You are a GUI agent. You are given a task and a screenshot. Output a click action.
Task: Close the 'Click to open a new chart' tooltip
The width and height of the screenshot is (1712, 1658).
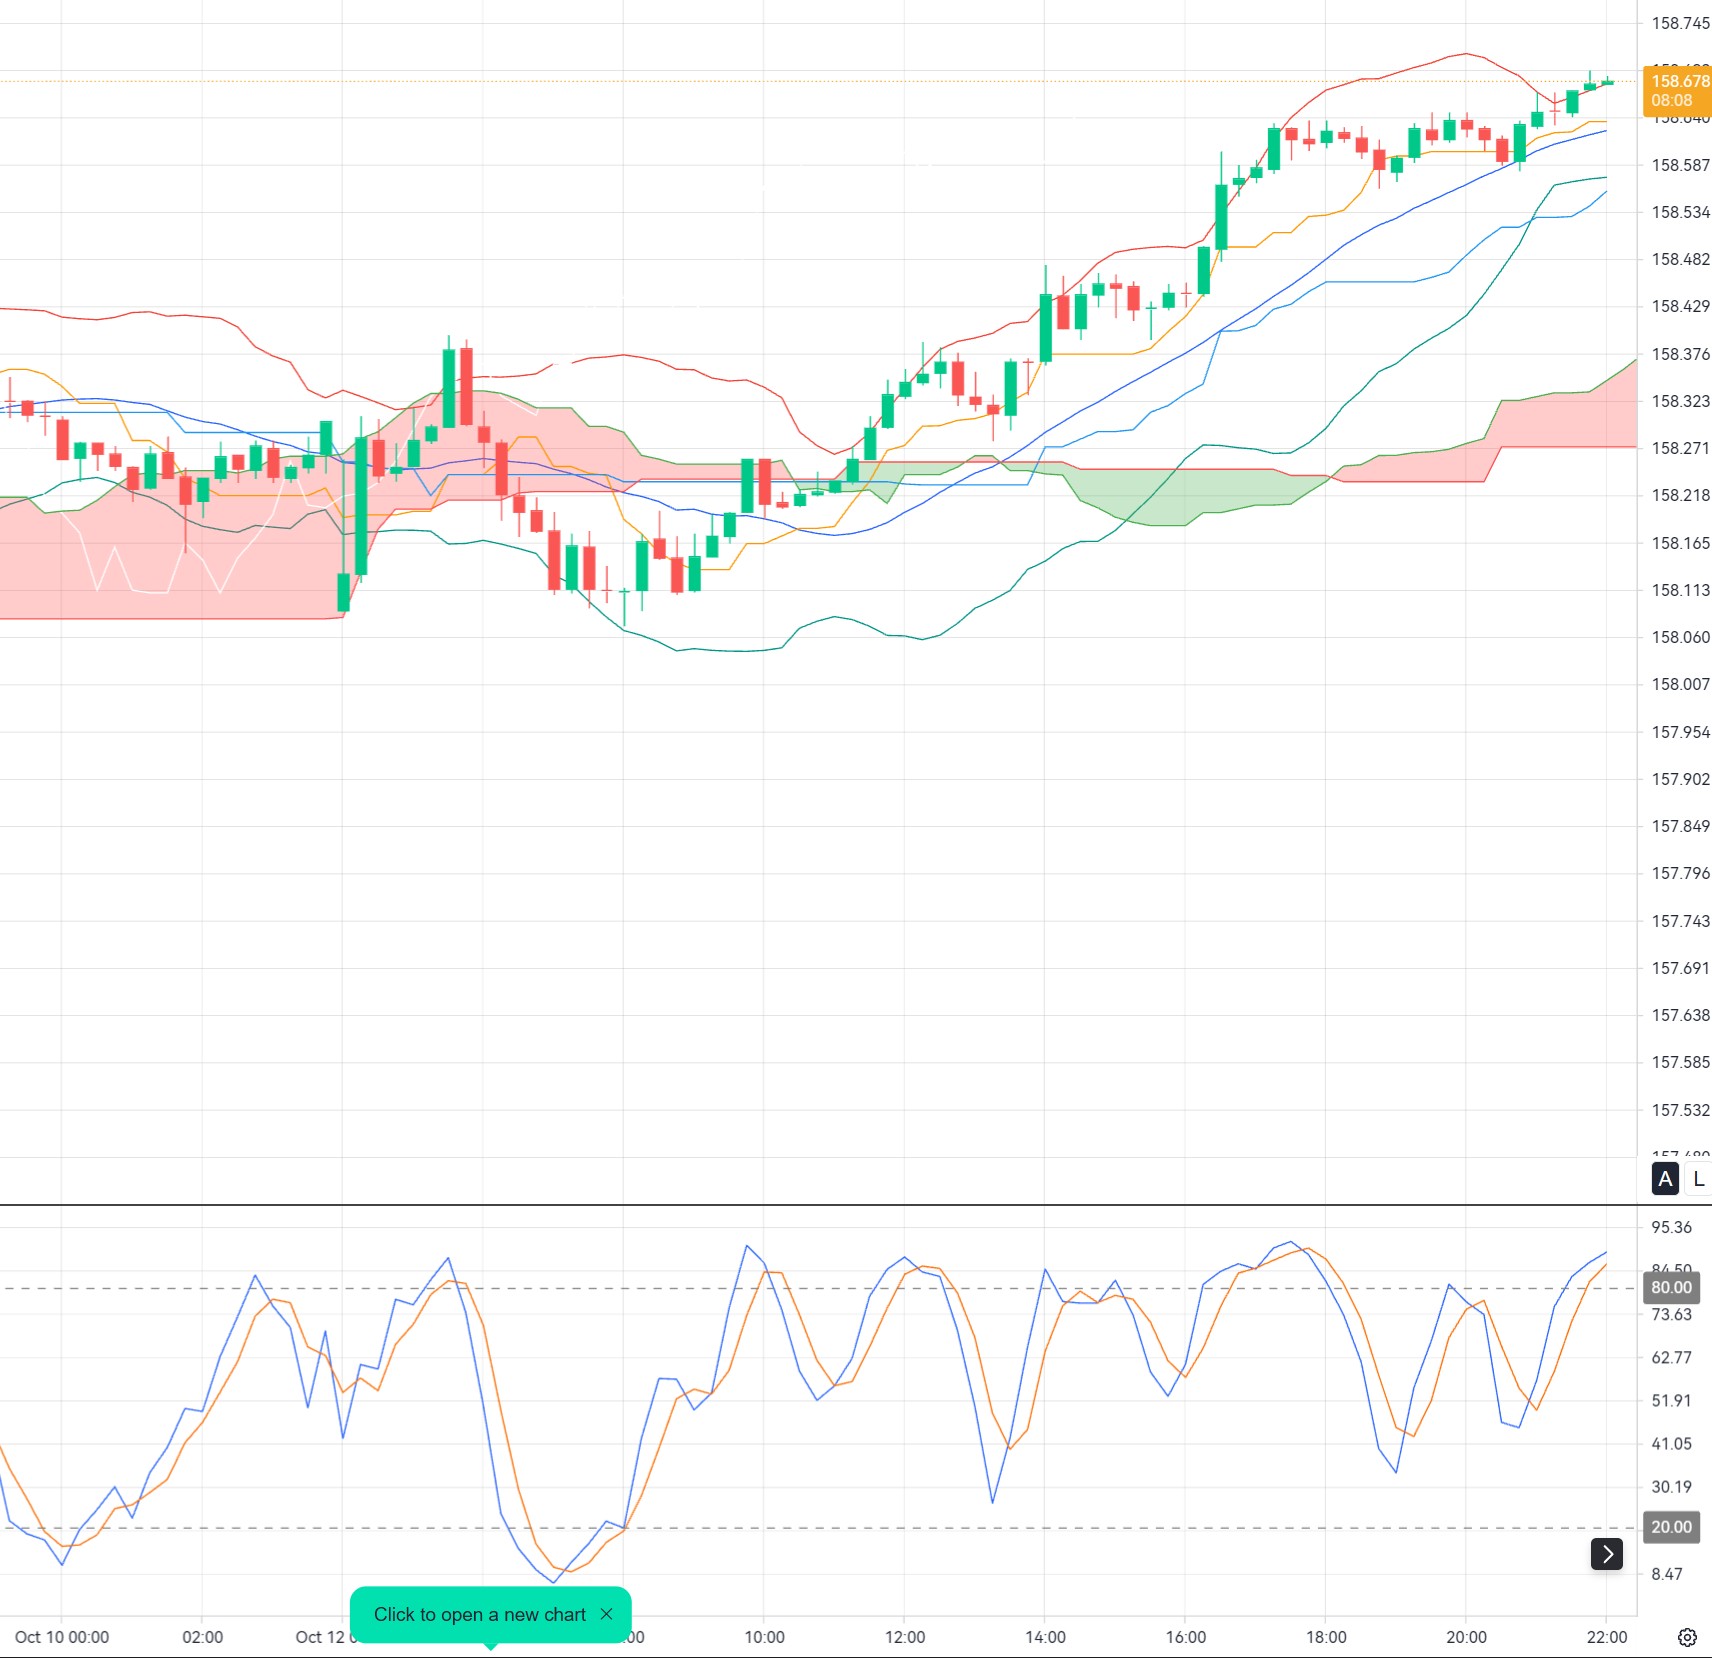tap(606, 1614)
